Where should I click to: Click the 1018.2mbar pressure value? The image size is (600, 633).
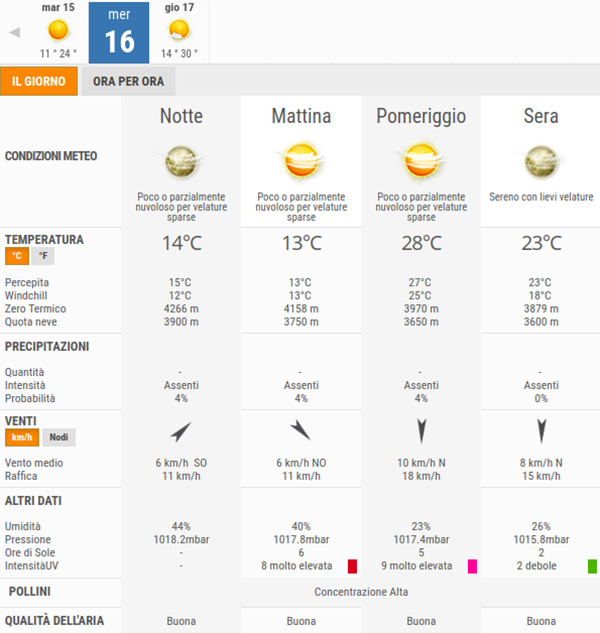click(x=181, y=540)
